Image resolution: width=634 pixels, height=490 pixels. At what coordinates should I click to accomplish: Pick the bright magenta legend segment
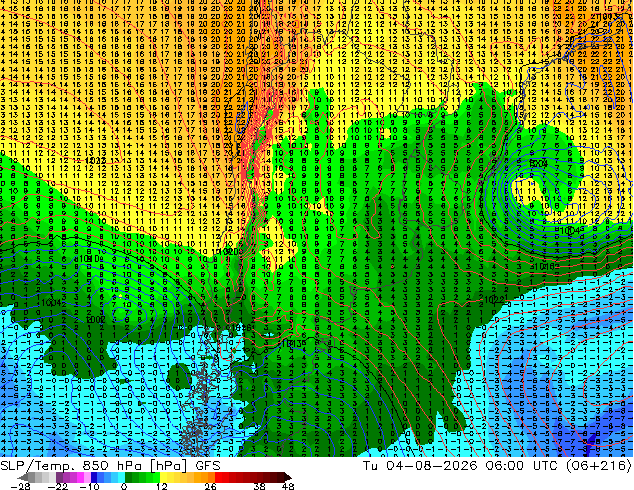(80, 477)
